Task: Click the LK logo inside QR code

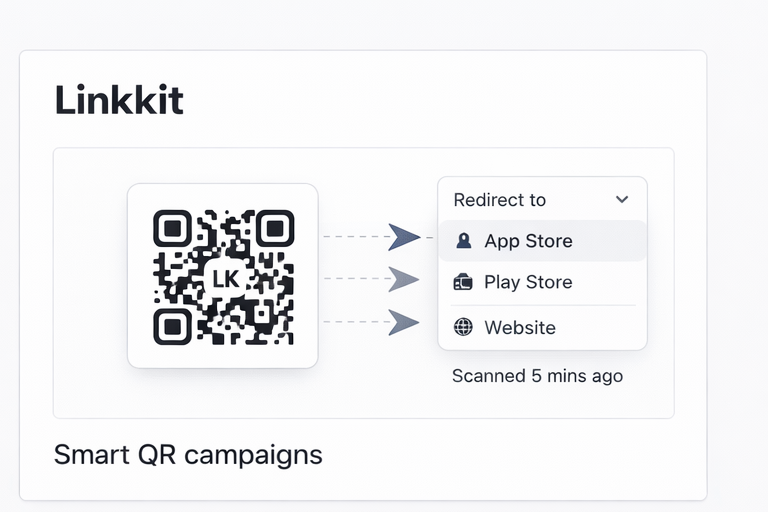Action: 225,279
